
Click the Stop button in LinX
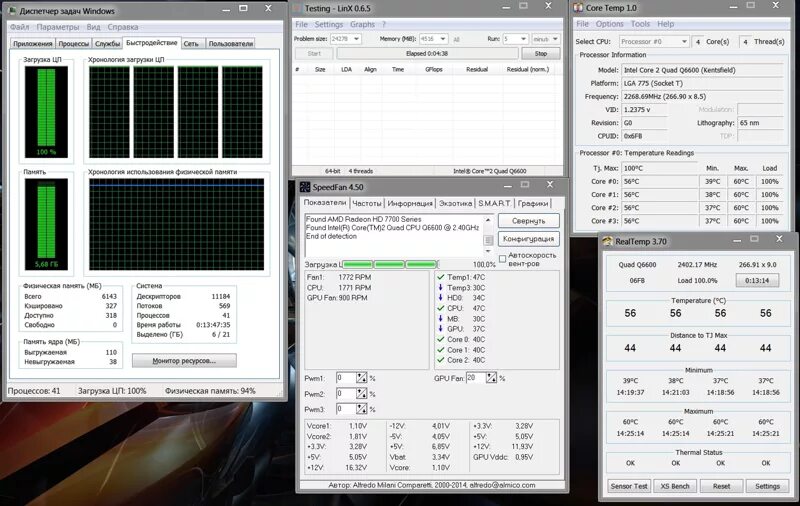(x=541, y=54)
